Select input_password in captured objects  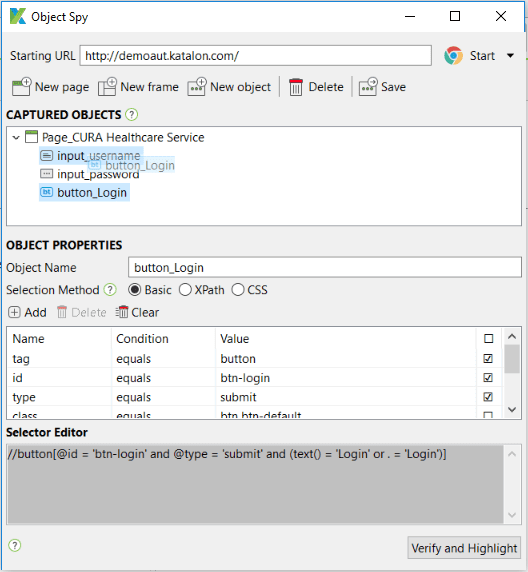click(98, 174)
